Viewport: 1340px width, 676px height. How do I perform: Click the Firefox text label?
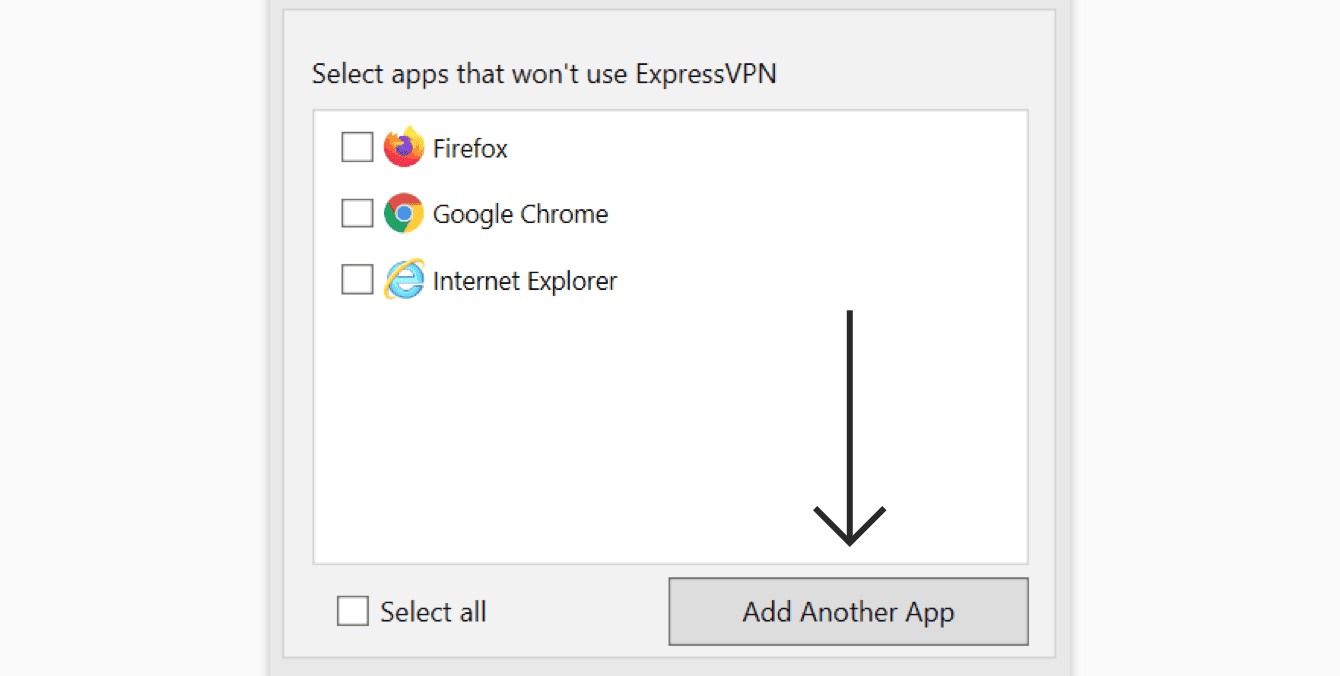(x=470, y=149)
